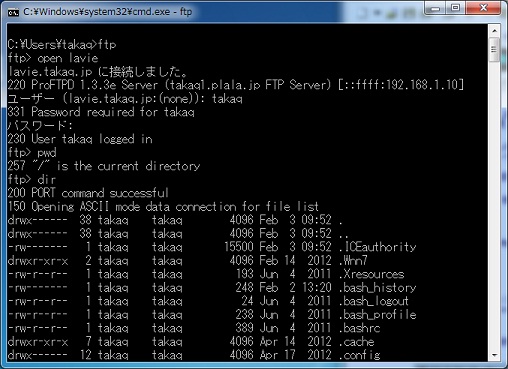Screen dimensions: 508x369
Task: Click the cmd.exe system menu icon
Action: (13, 12)
